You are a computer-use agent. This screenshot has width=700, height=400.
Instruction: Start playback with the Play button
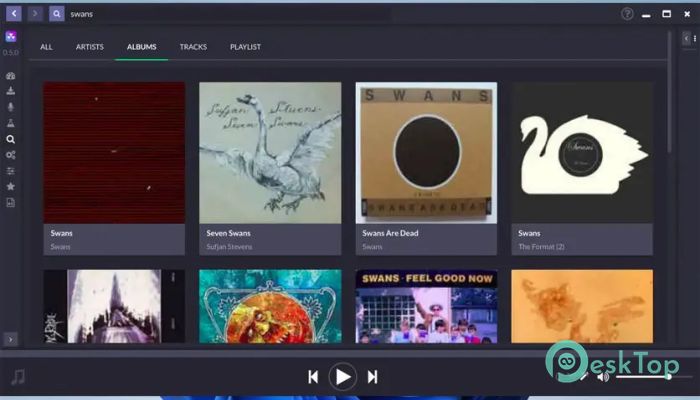[x=343, y=377]
